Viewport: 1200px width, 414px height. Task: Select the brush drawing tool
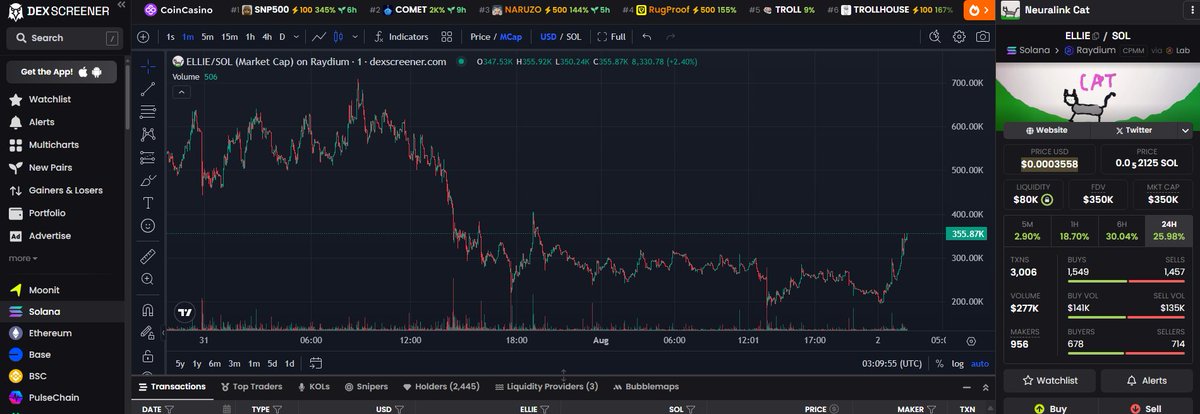click(148, 180)
